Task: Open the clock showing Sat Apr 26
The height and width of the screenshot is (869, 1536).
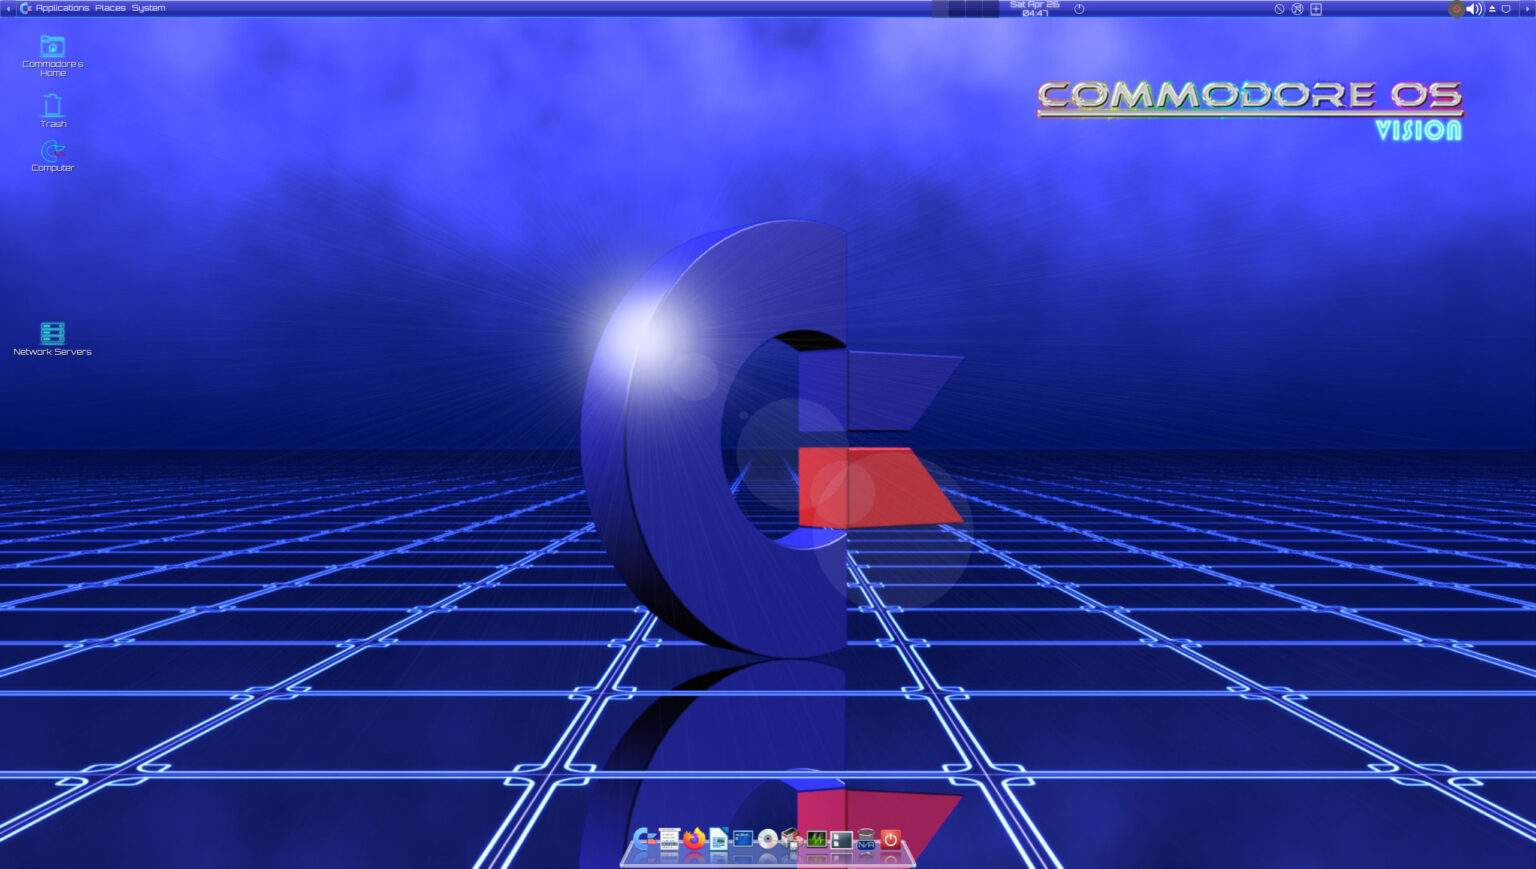Action: pyautogui.click(x=1033, y=8)
